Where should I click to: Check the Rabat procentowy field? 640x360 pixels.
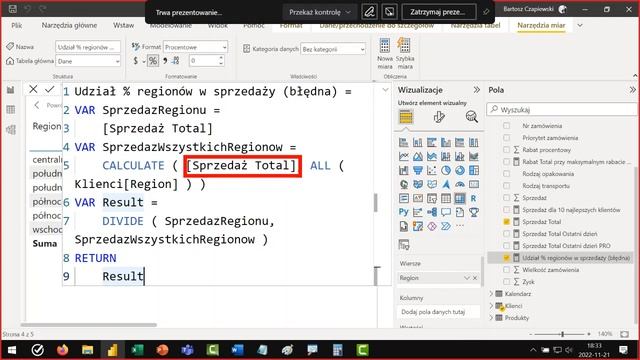pos(507,150)
